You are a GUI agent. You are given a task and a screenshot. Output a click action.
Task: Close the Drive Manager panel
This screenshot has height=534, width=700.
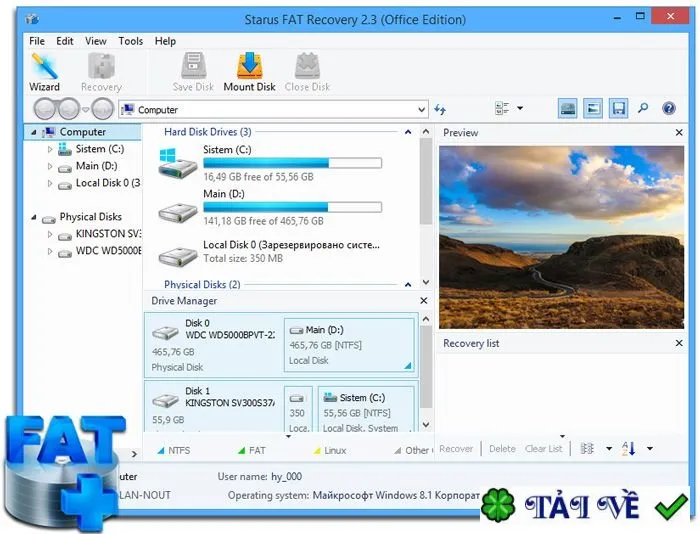[x=424, y=301]
